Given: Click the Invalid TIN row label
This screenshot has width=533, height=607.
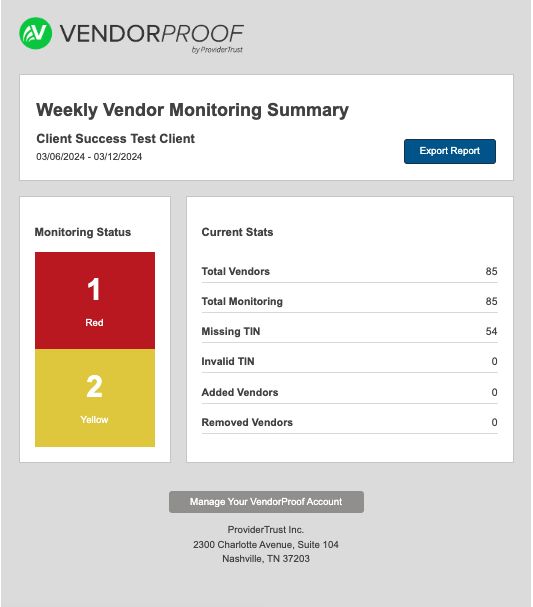Looking at the screenshot, I should pos(228,361).
